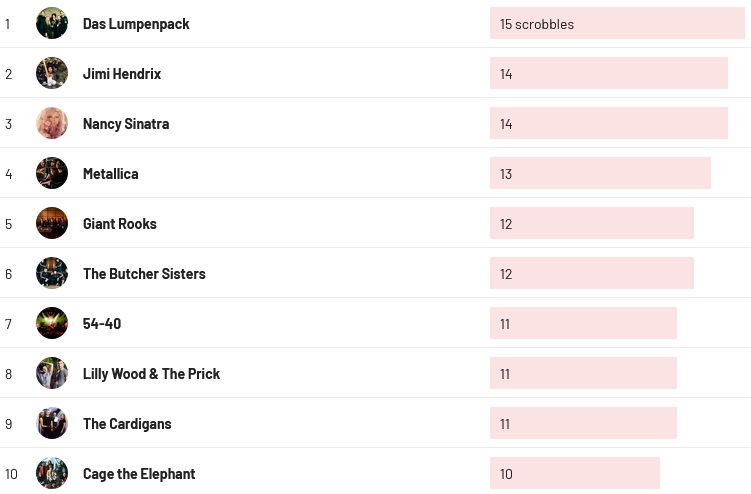
Task: Select the Metallica avatar thumbnail
Action: [x=52, y=173]
